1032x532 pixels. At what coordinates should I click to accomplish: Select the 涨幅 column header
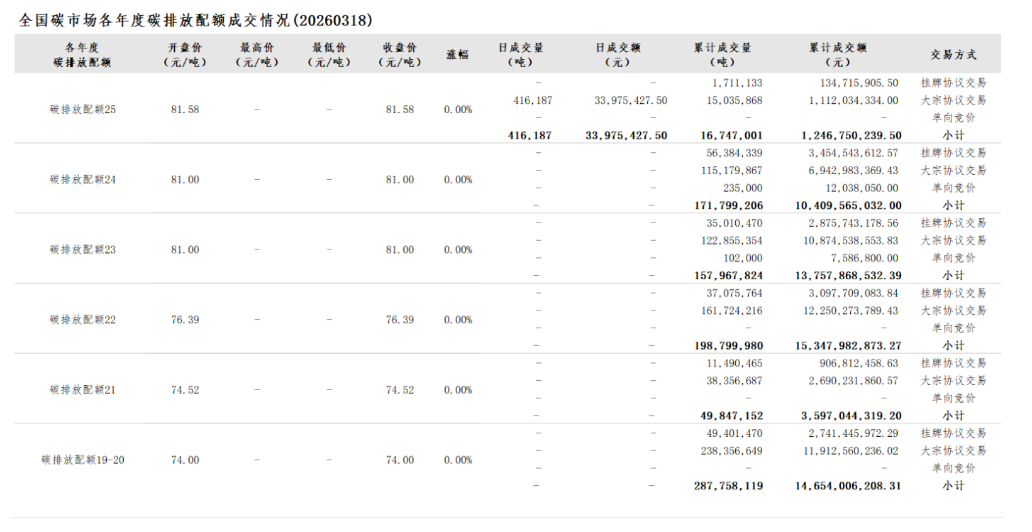457,54
